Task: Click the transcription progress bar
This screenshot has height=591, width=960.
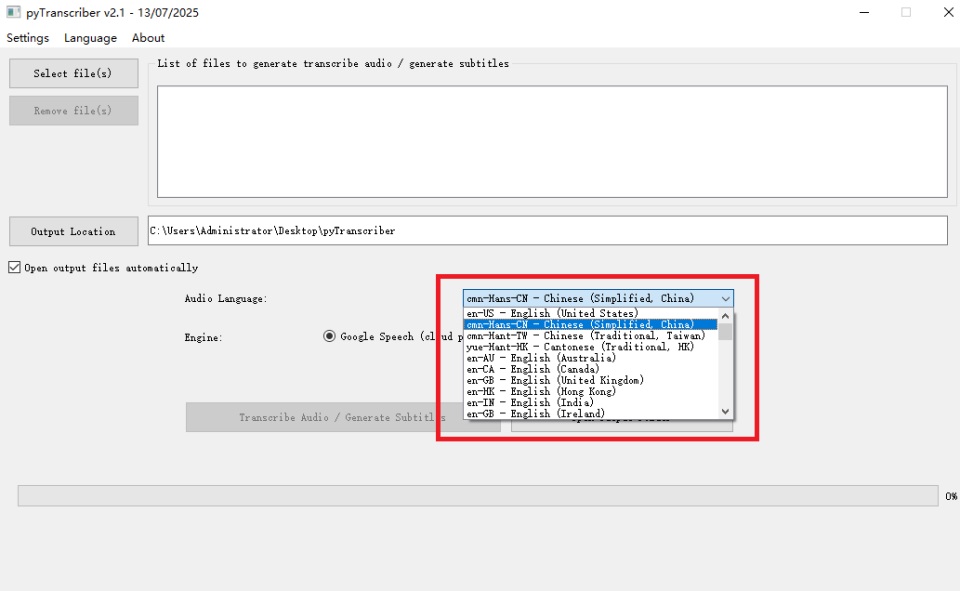Action: (478, 495)
